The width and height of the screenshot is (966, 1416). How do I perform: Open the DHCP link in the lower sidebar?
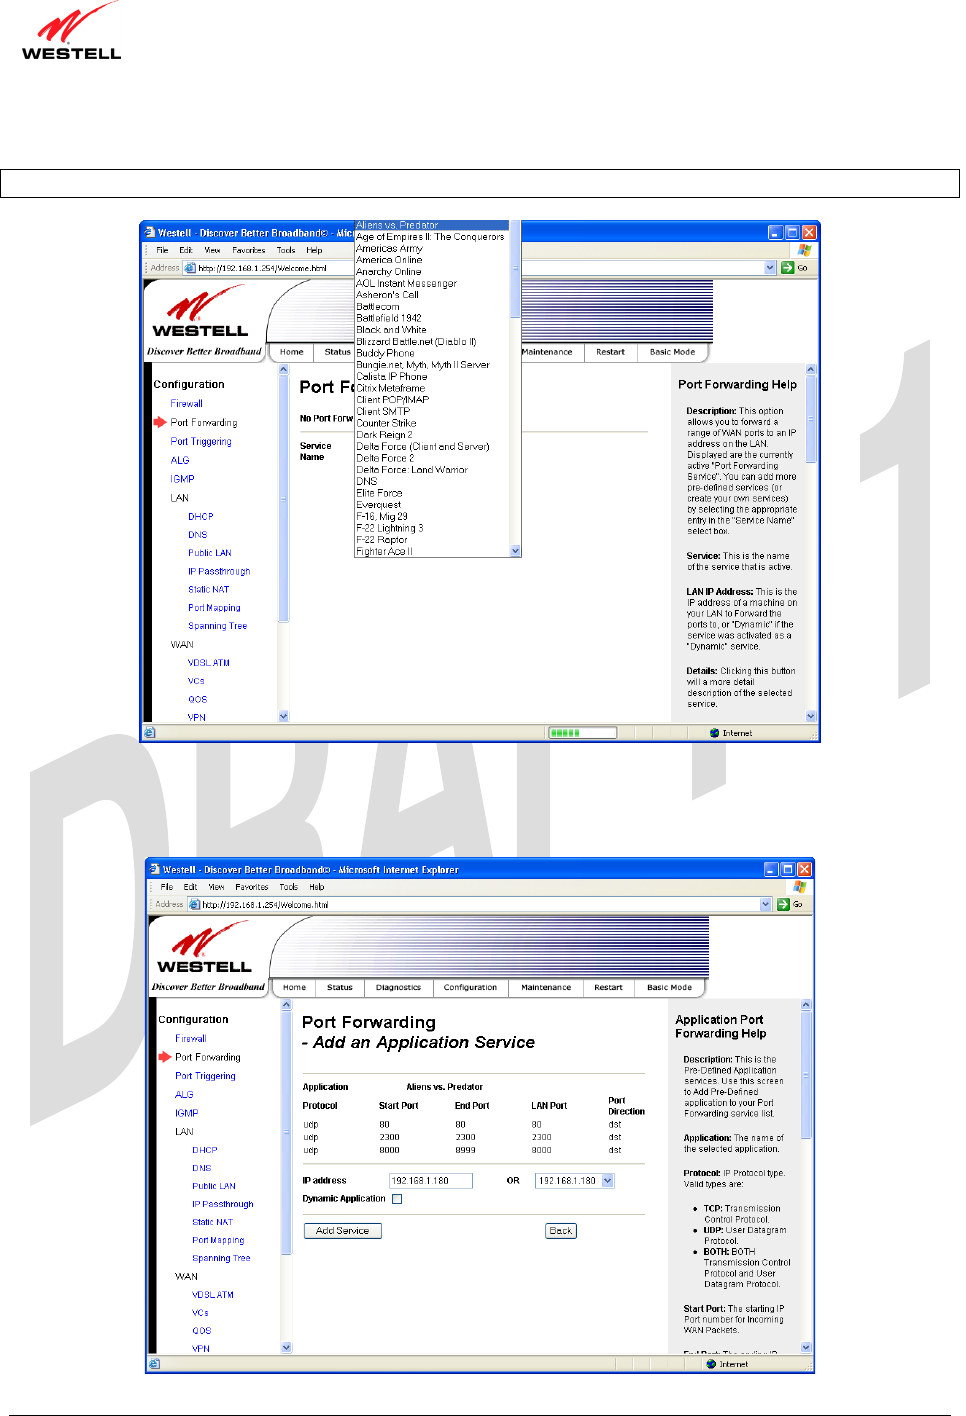204,1150
